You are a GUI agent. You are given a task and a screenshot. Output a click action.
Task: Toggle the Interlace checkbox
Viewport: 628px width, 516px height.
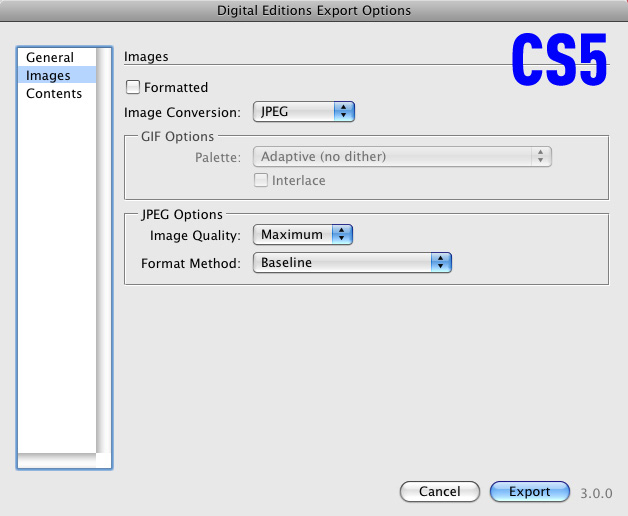click(x=261, y=180)
